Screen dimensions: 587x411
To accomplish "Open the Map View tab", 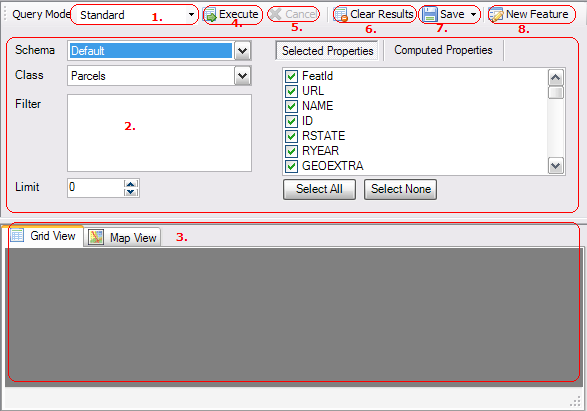I will (122, 237).
